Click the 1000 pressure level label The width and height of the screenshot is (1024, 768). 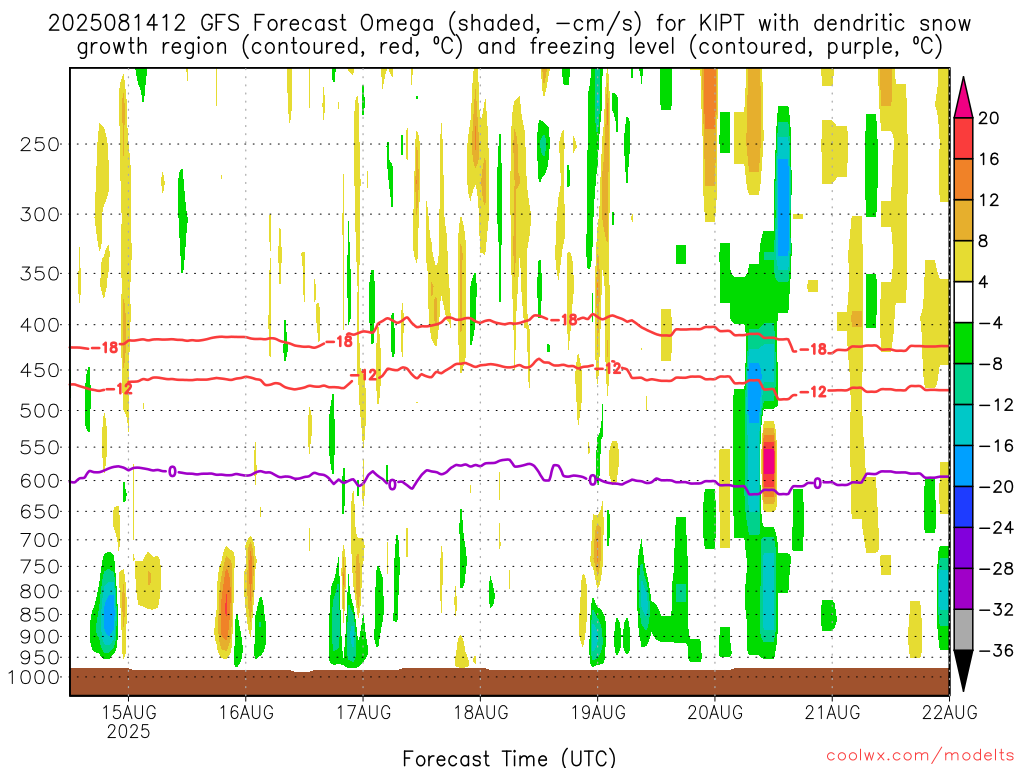(34, 677)
